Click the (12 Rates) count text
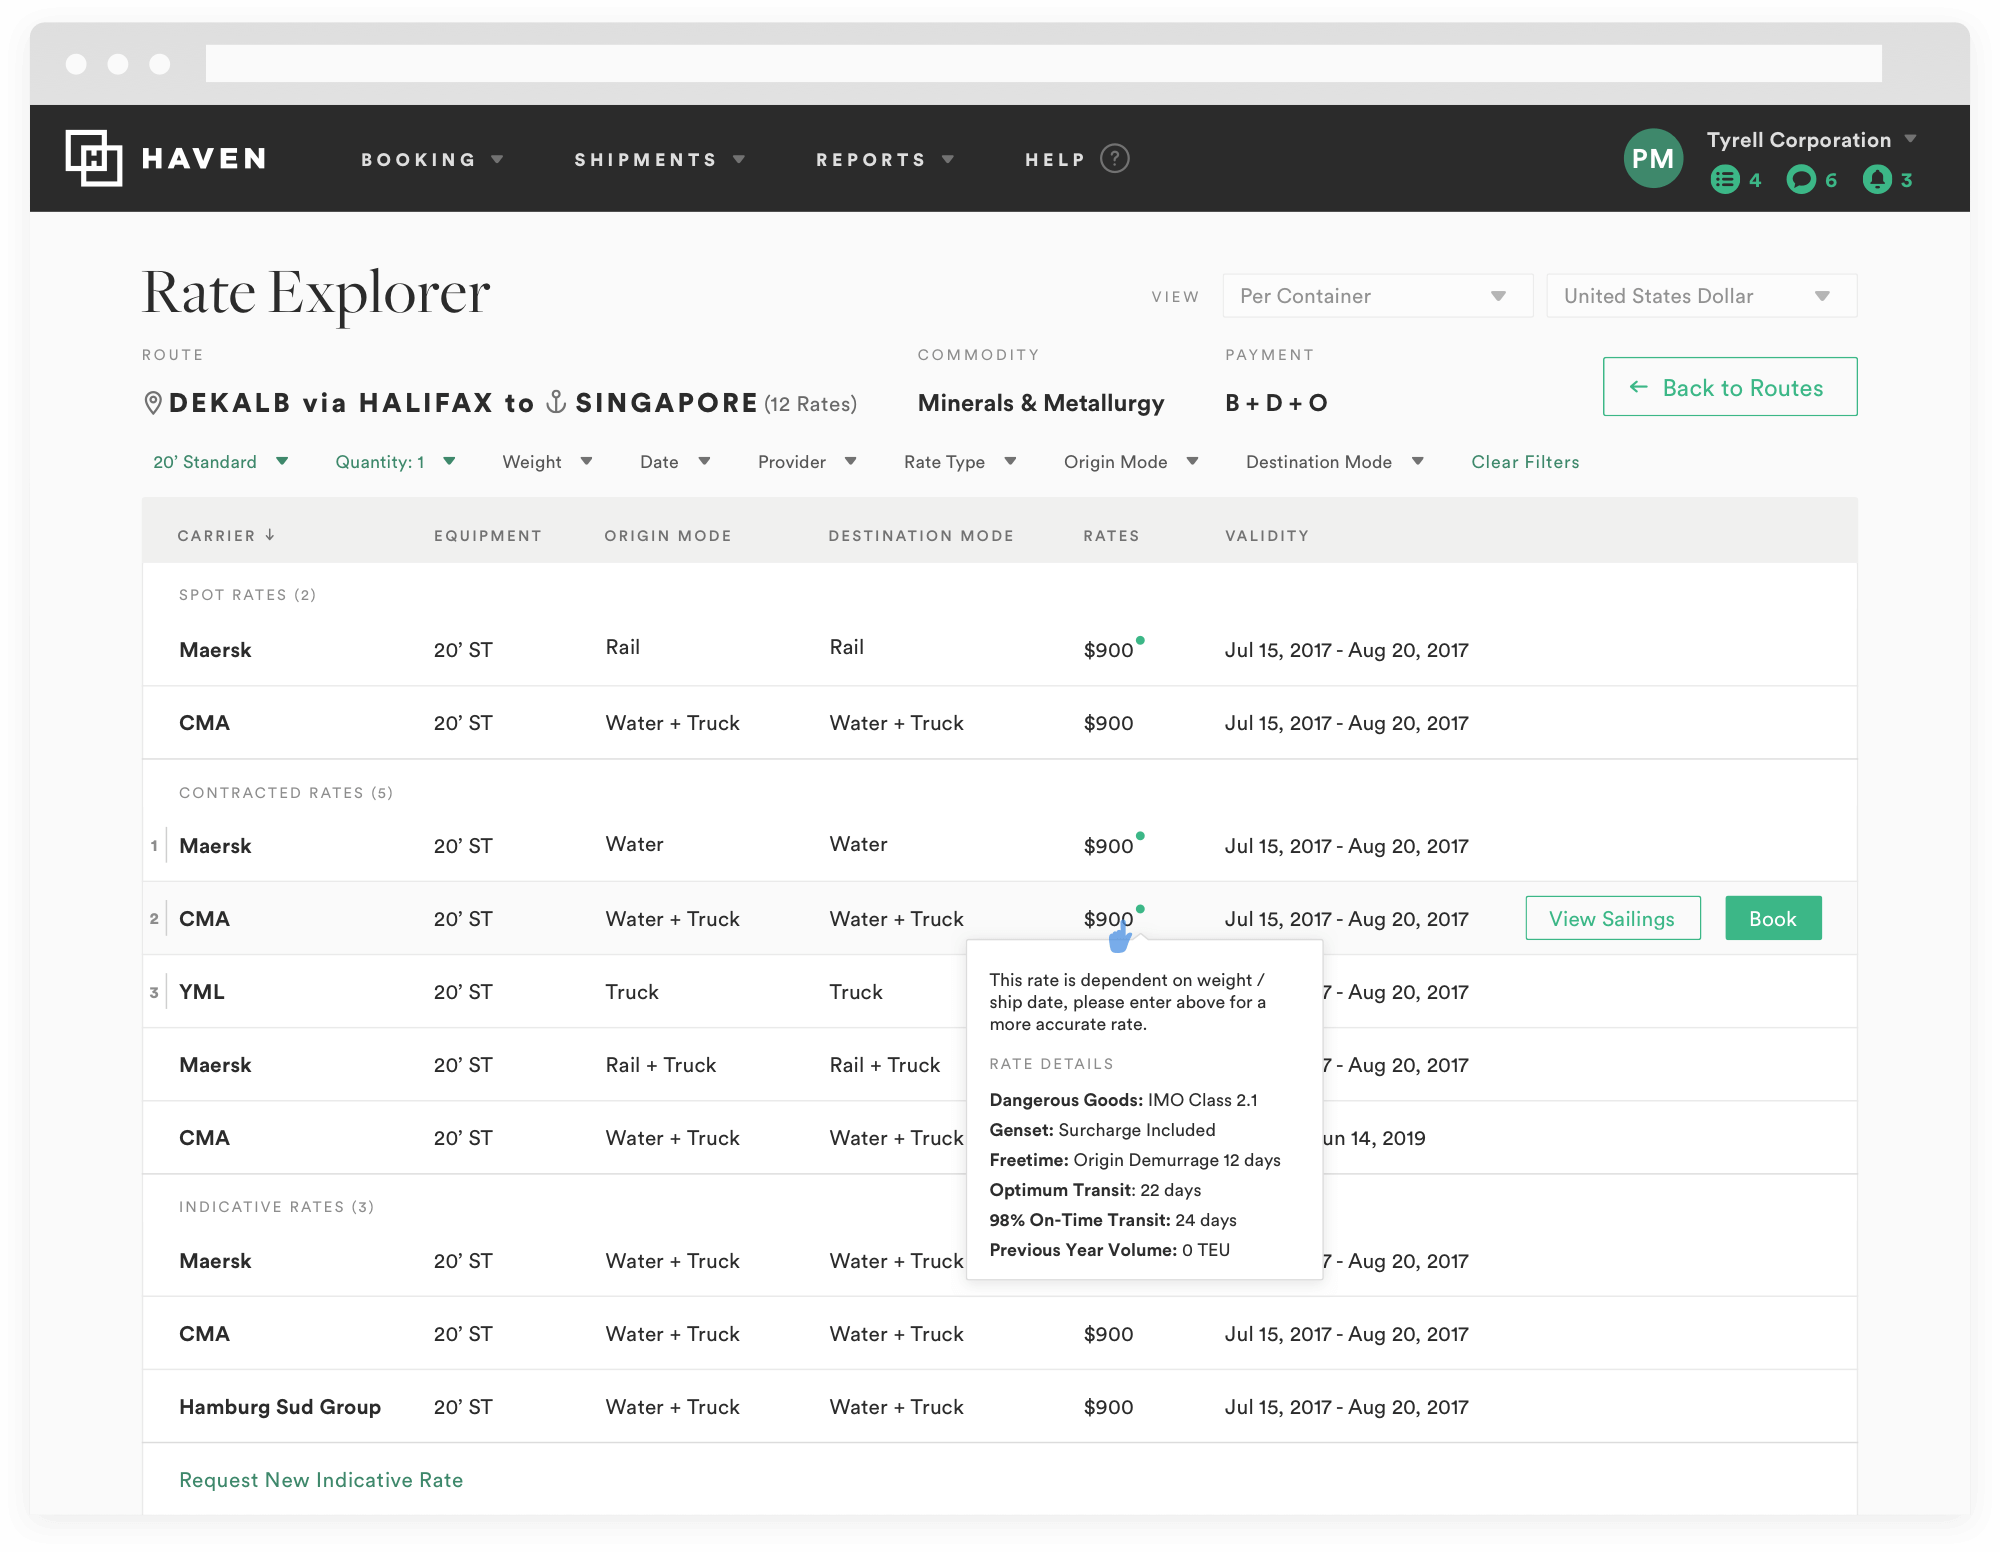The height and width of the screenshot is (1552, 2000). [810, 404]
